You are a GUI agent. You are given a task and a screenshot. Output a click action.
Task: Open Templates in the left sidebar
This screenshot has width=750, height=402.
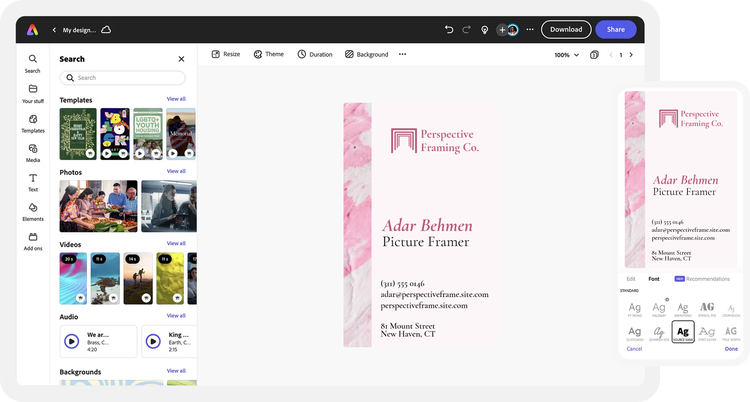(x=33, y=123)
